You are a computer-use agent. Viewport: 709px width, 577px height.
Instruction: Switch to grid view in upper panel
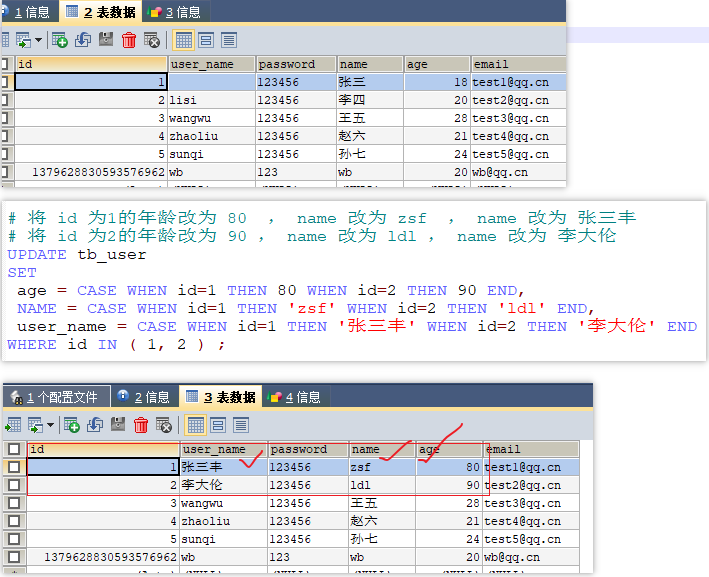[183, 40]
